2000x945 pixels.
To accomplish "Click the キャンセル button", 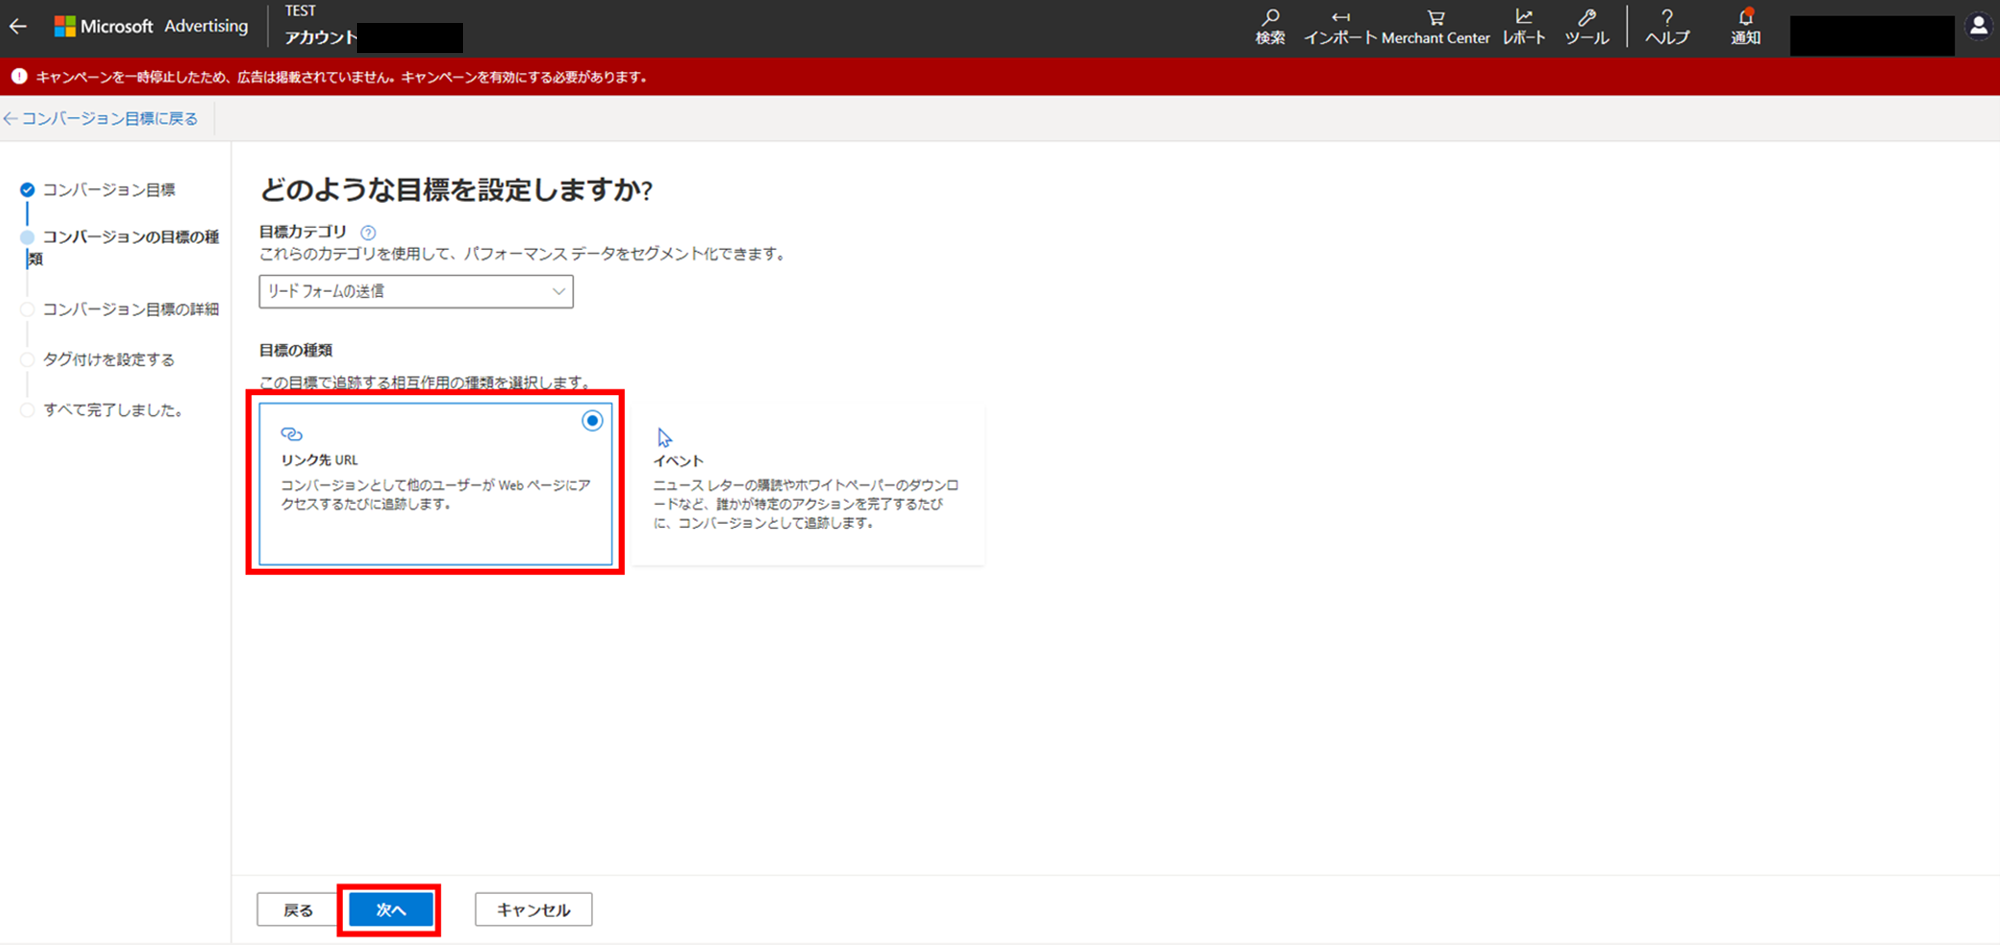I will (533, 910).
